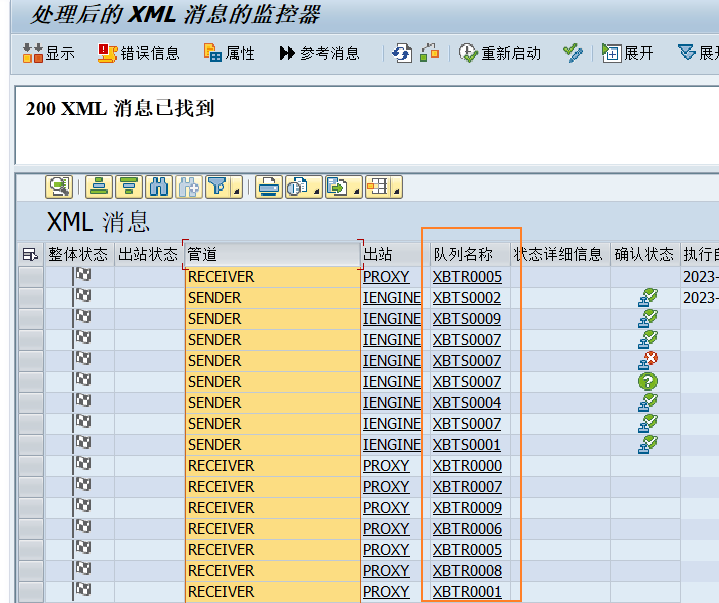Click the find next binoculars-plus icon
The width and height of the screenshot is (719, 603).
point(188,187)
